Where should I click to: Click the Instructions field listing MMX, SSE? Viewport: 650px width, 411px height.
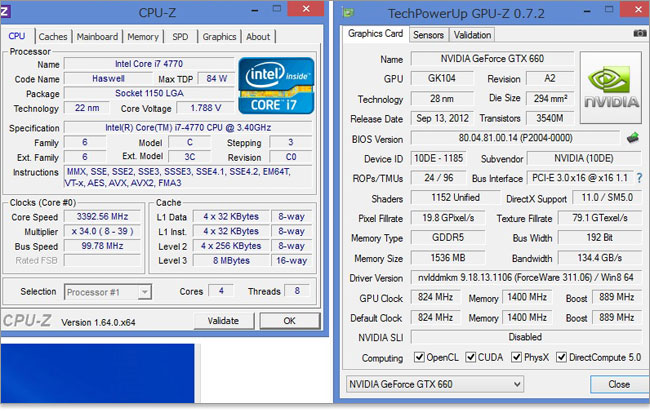click(x=188, y=177)
